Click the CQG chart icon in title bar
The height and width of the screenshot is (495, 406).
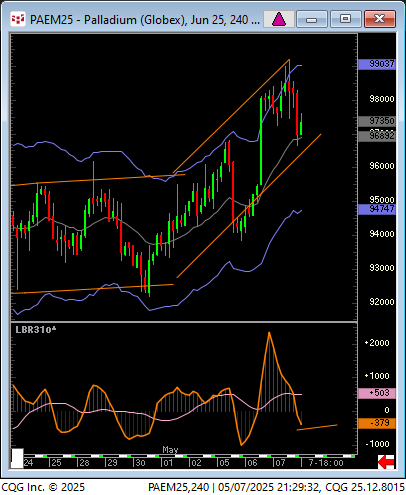click(18, 19)
